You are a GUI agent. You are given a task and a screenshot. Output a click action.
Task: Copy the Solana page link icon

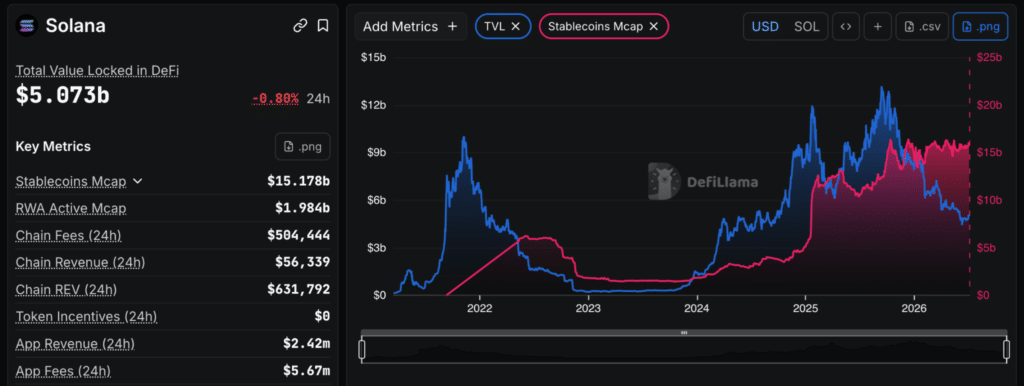300,25
